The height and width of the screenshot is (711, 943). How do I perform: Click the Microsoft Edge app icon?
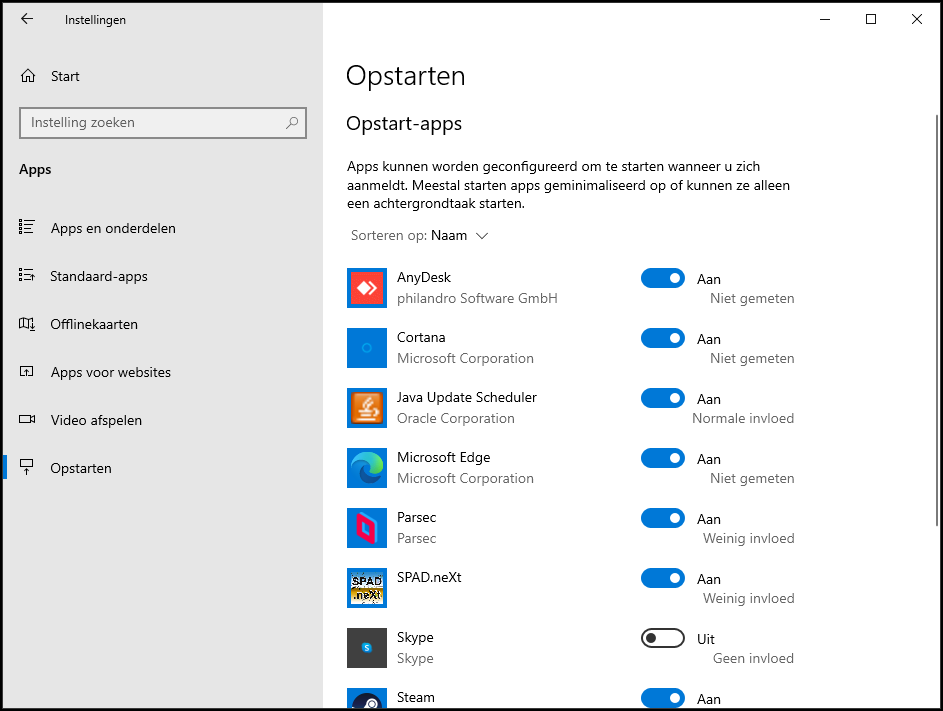point(367,468)
